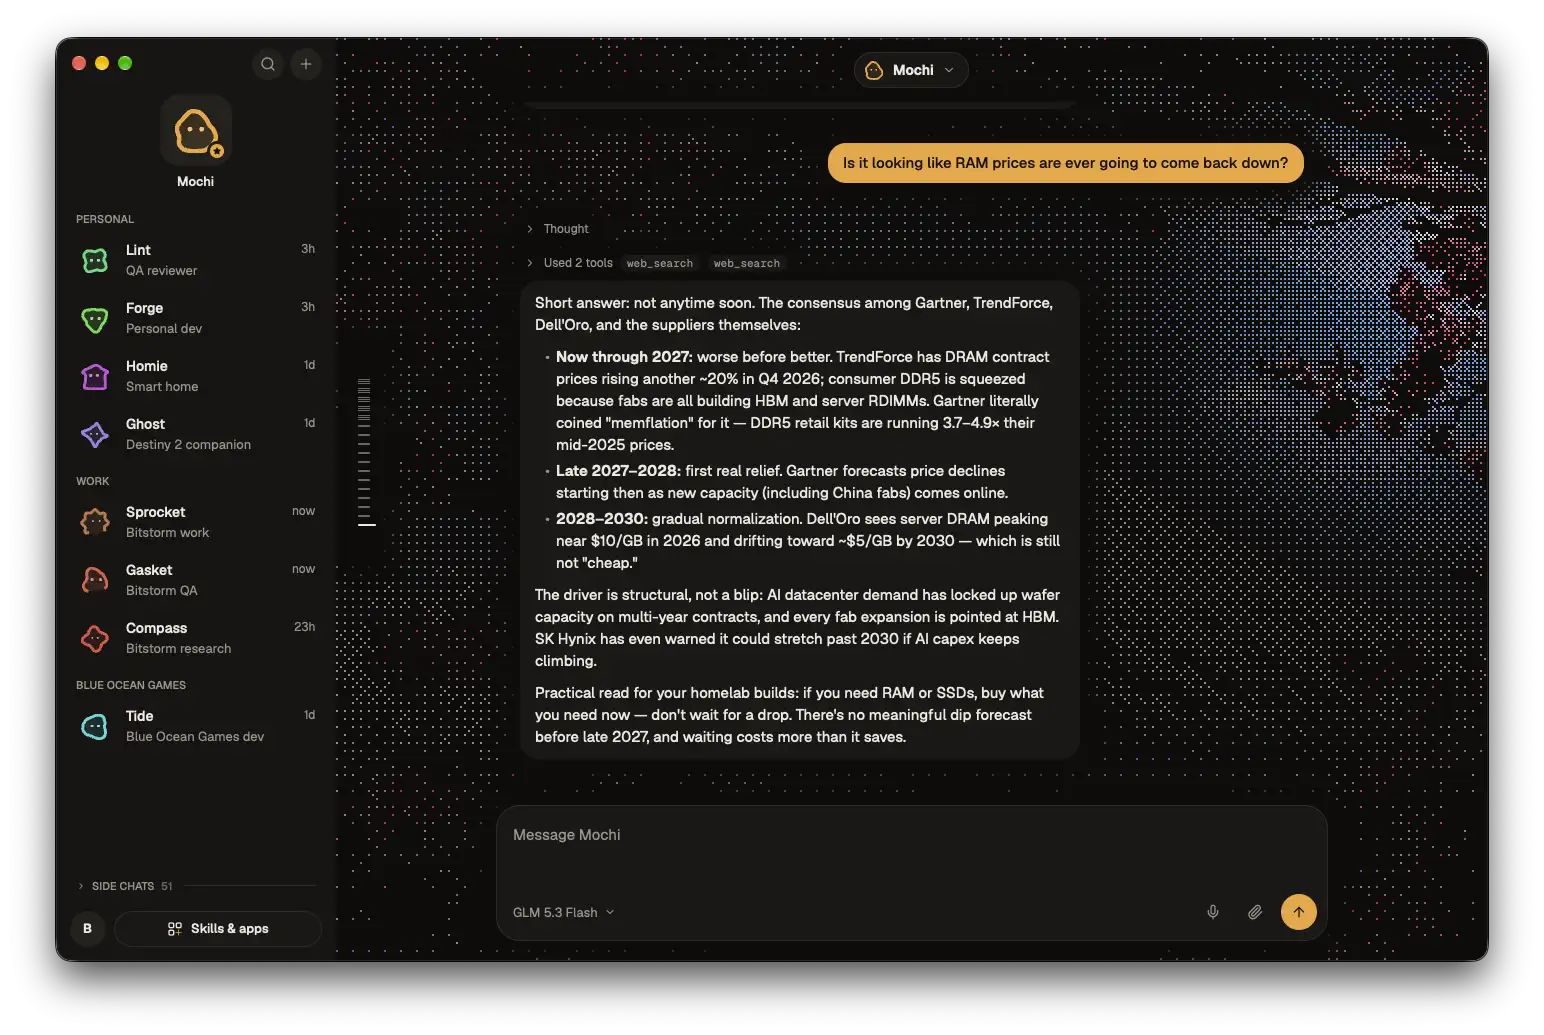Open the search icon in sidebar header
This screenshot has height=1035, width=1544.
pos(268,64)
